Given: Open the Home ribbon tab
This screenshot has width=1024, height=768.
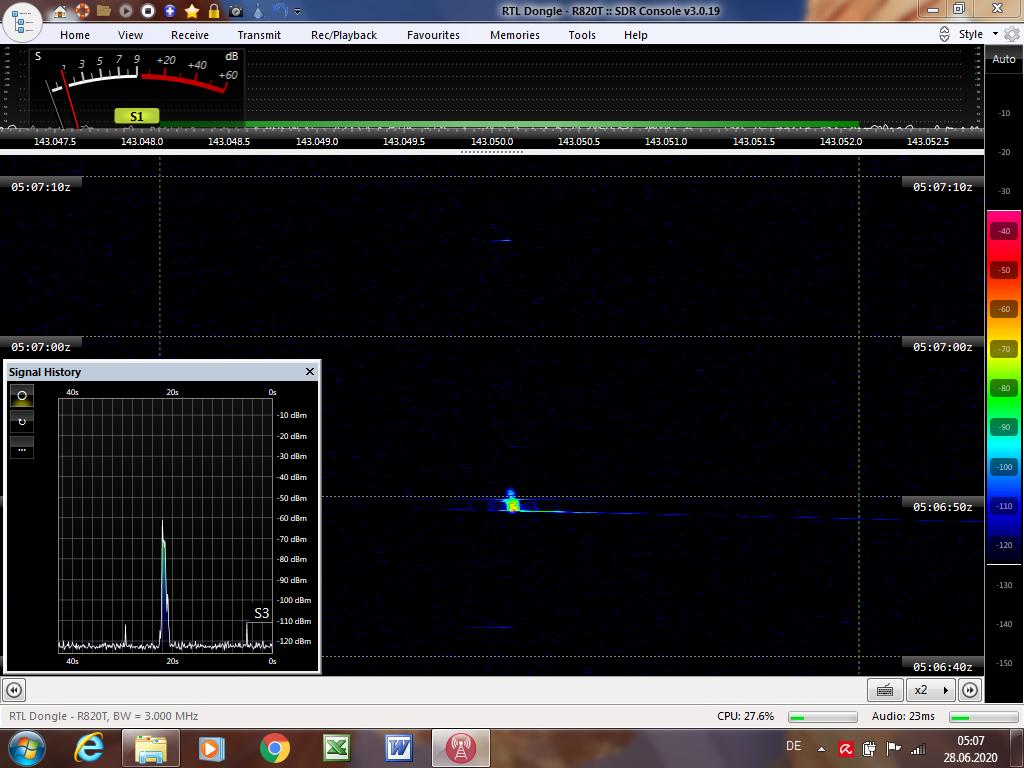Looking at the screenshot, I should [75, 35].
